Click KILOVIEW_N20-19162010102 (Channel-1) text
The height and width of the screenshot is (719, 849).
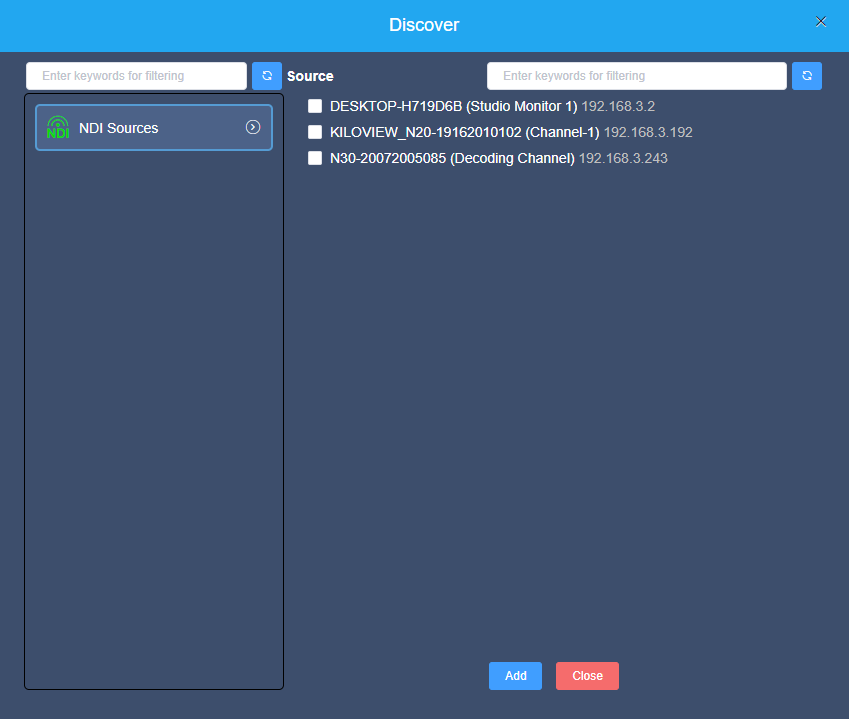coord(465,133)
